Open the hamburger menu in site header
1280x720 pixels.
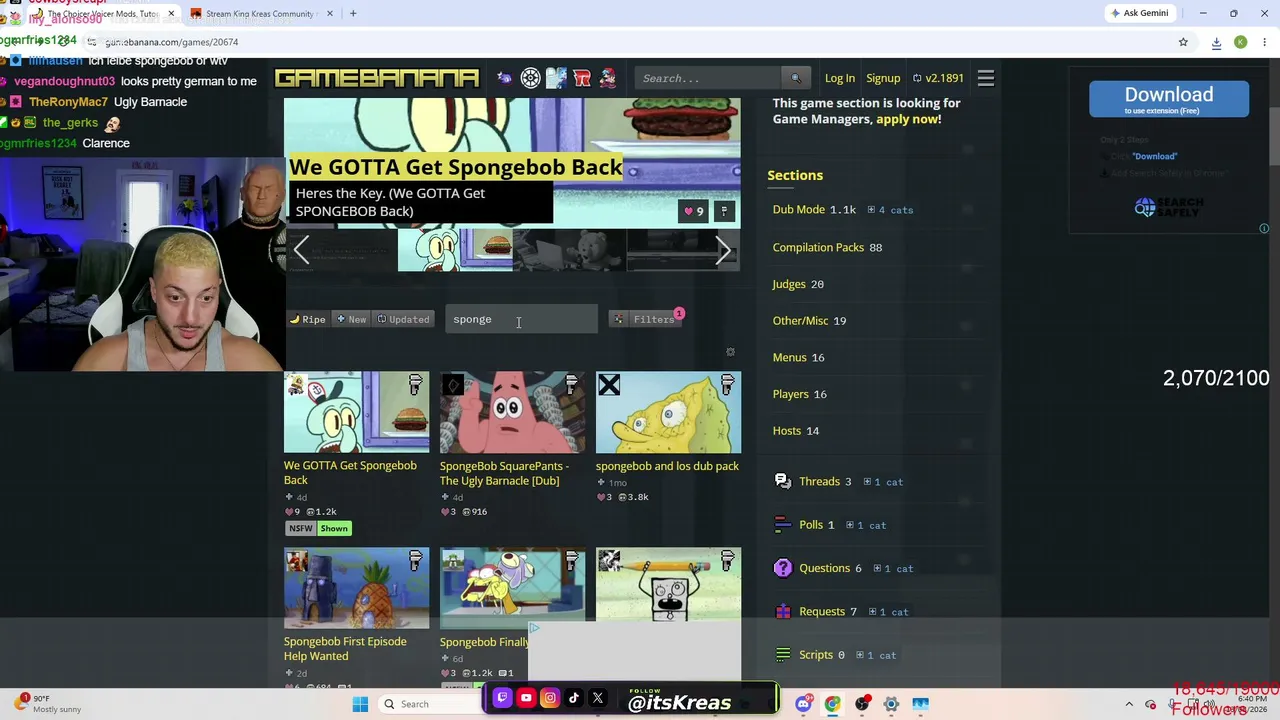click(986, 78)
